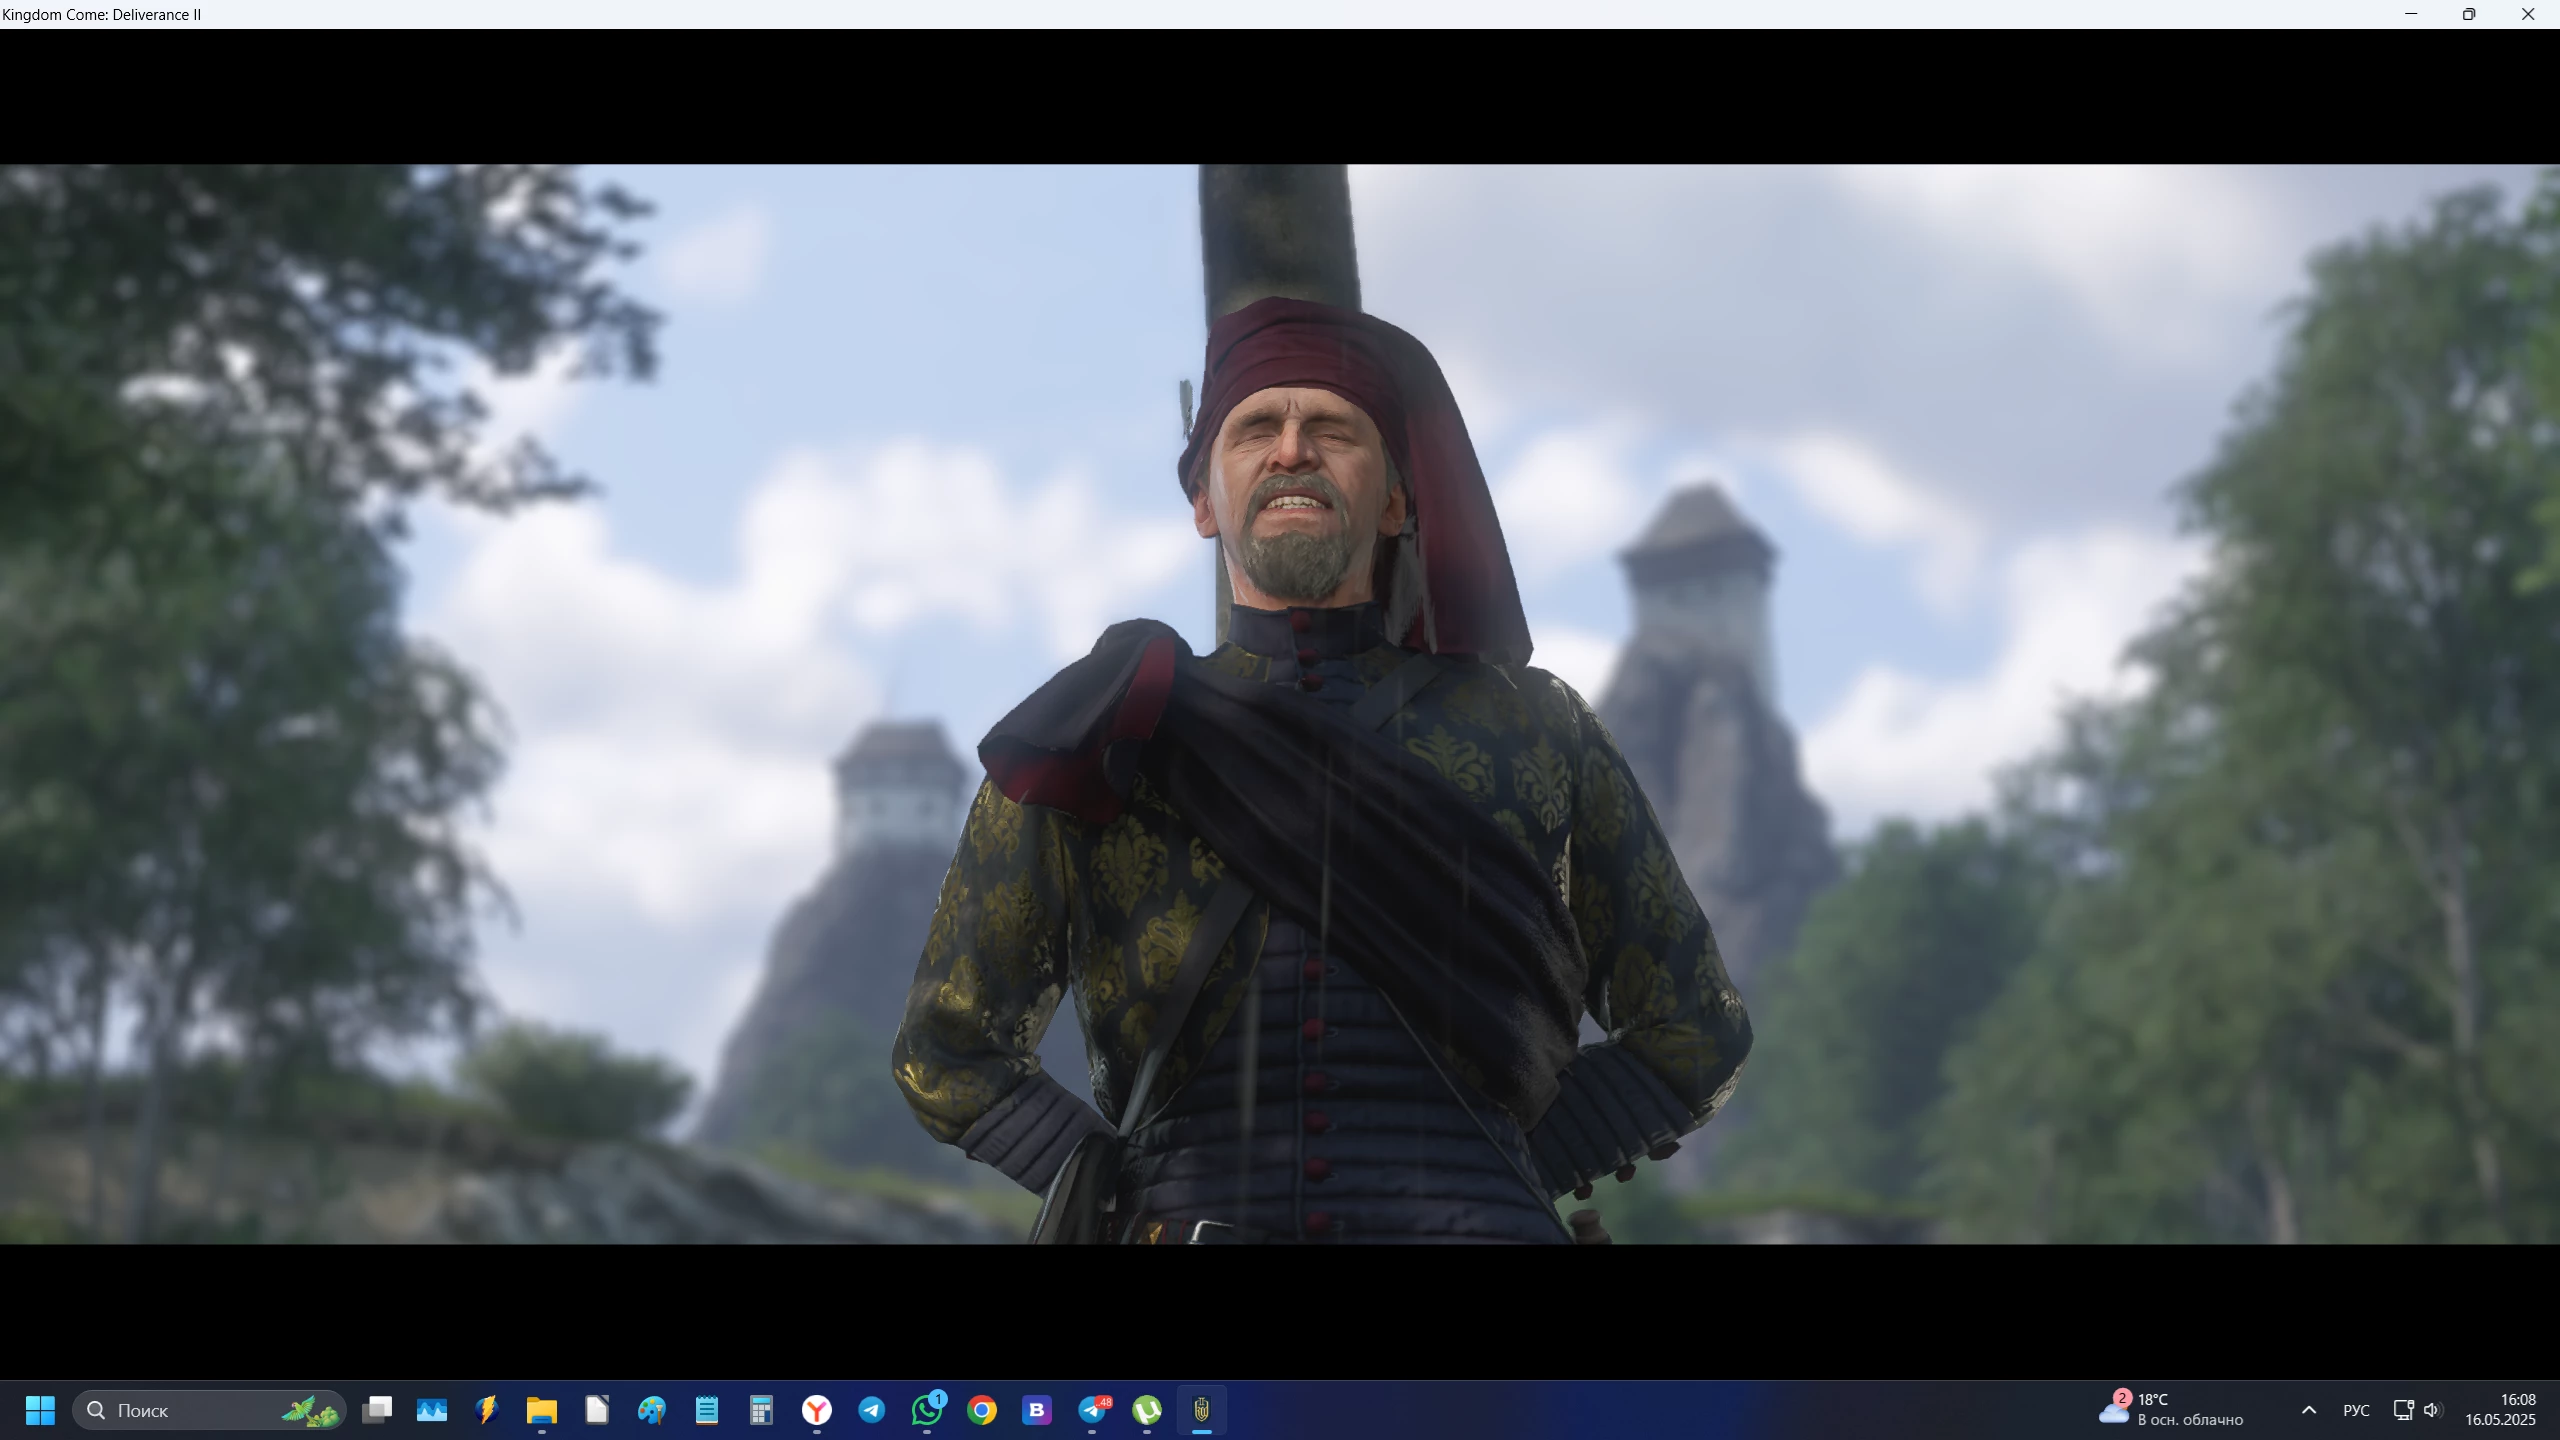Open the volume speaker control
2560x1440 pixels.
(2433, 1410)
